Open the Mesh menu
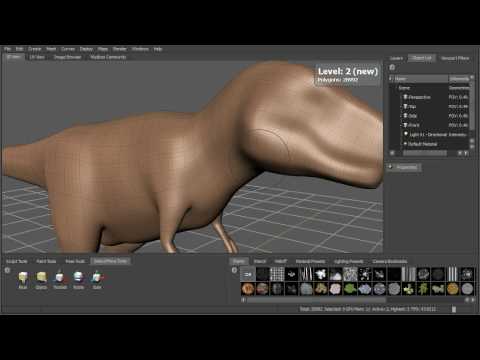 51,49
